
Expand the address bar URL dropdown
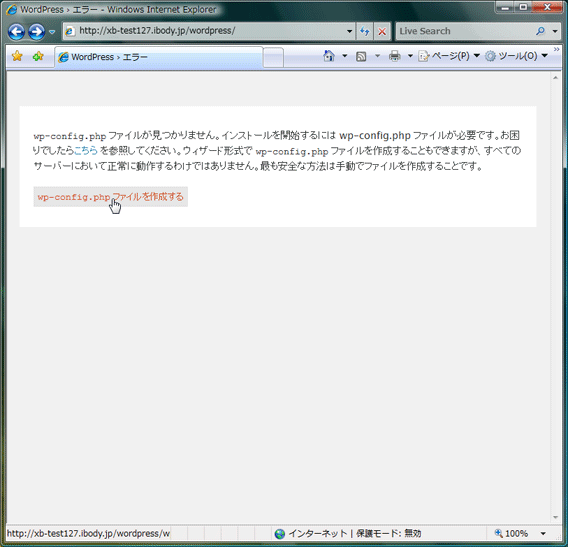pos(349,31)
